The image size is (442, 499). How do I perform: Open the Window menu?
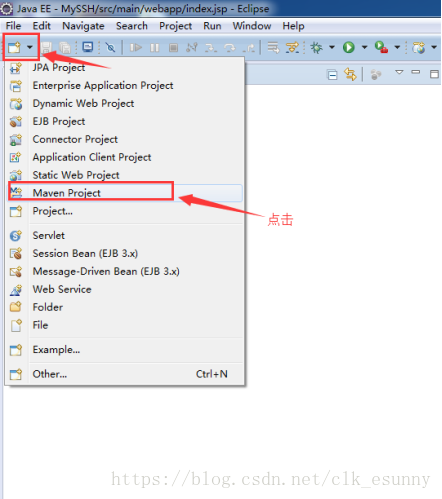[252, 26]
